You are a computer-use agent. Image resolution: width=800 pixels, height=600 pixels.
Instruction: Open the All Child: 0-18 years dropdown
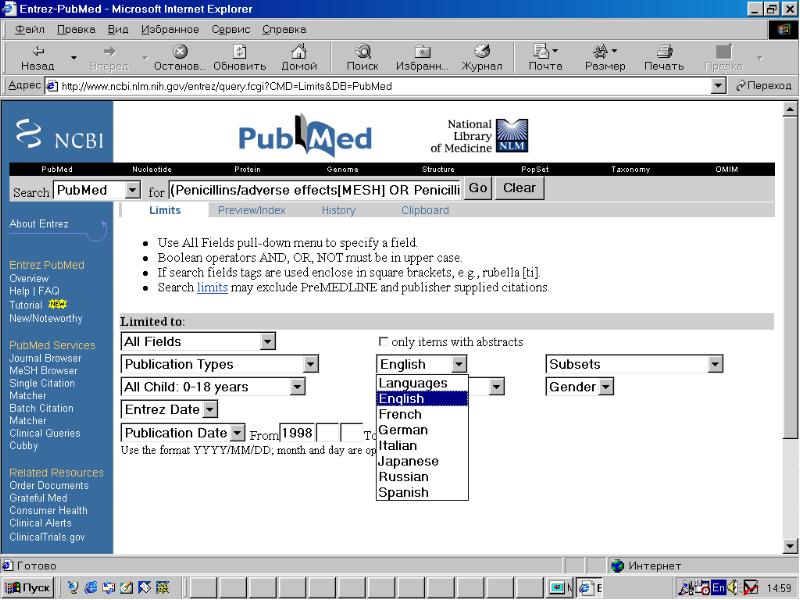pos(213,387)
